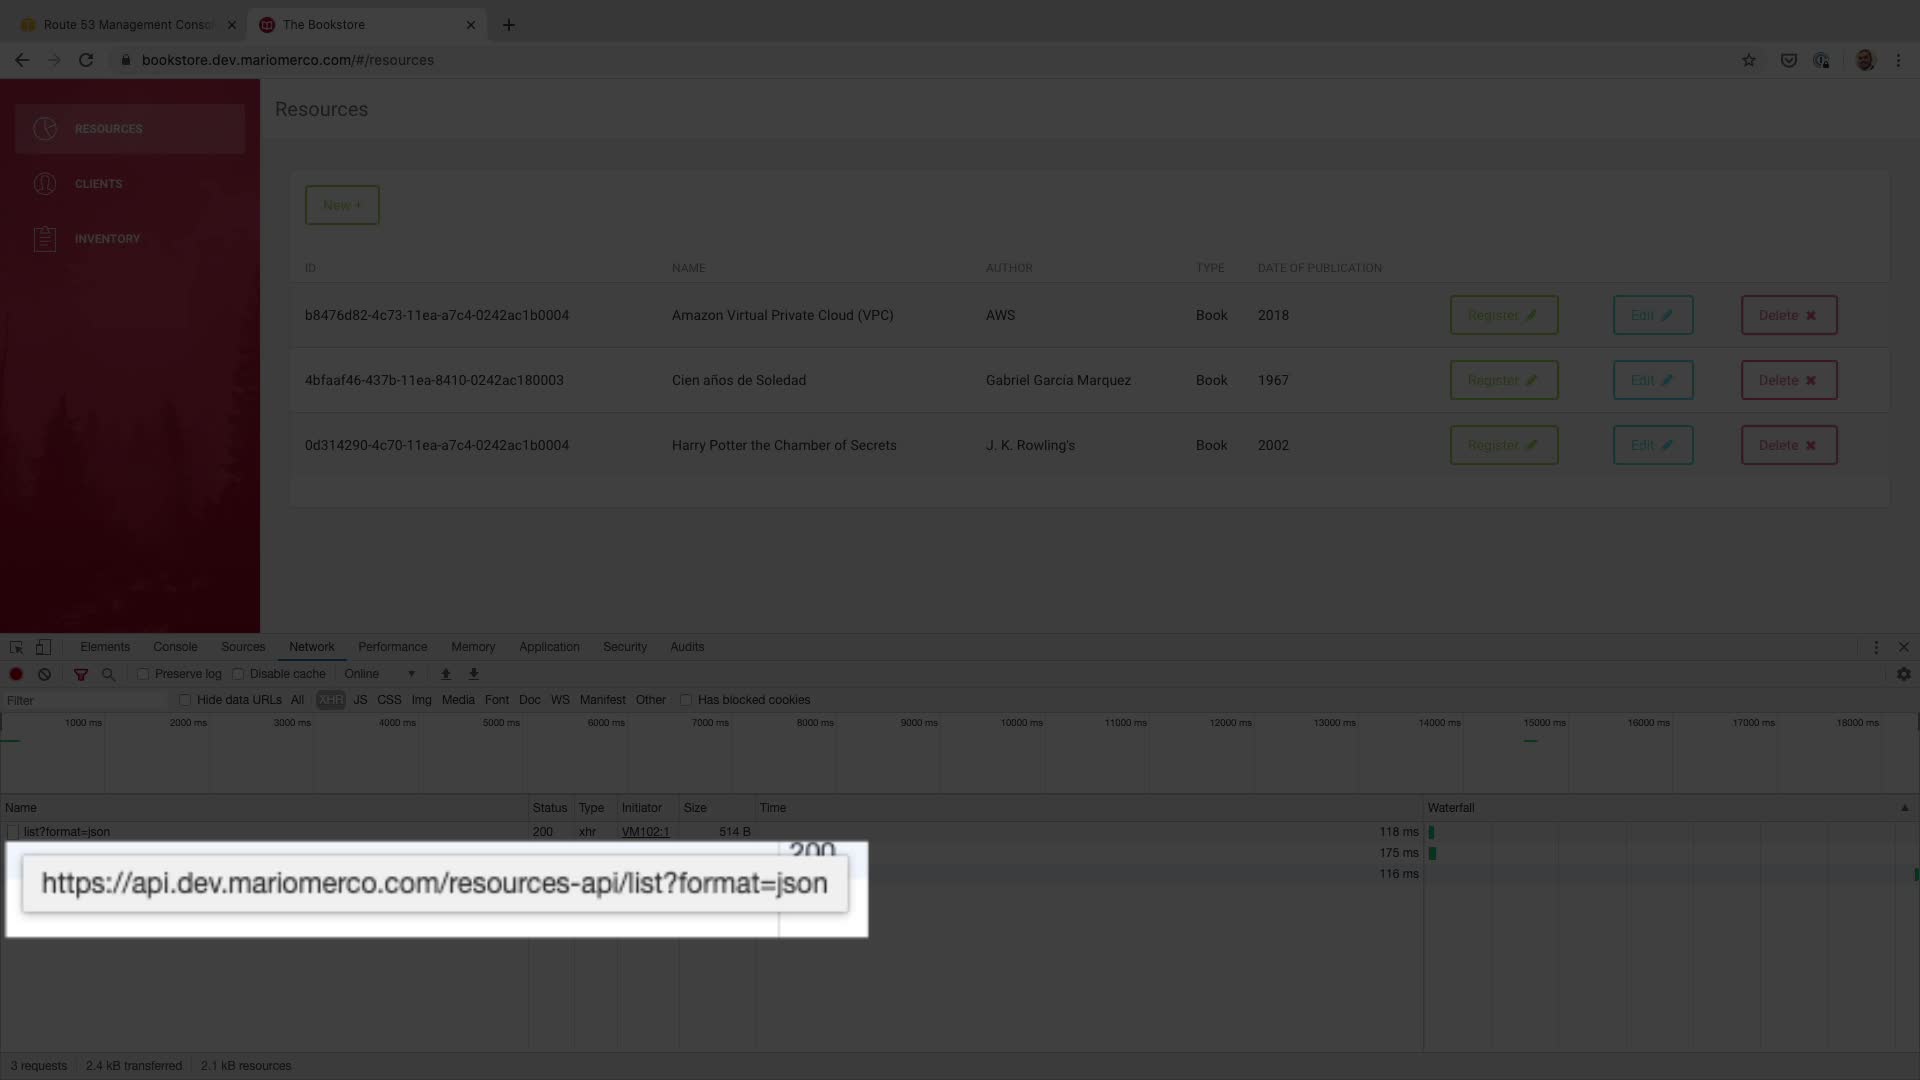Clear the network log

[x=44, y=674]
